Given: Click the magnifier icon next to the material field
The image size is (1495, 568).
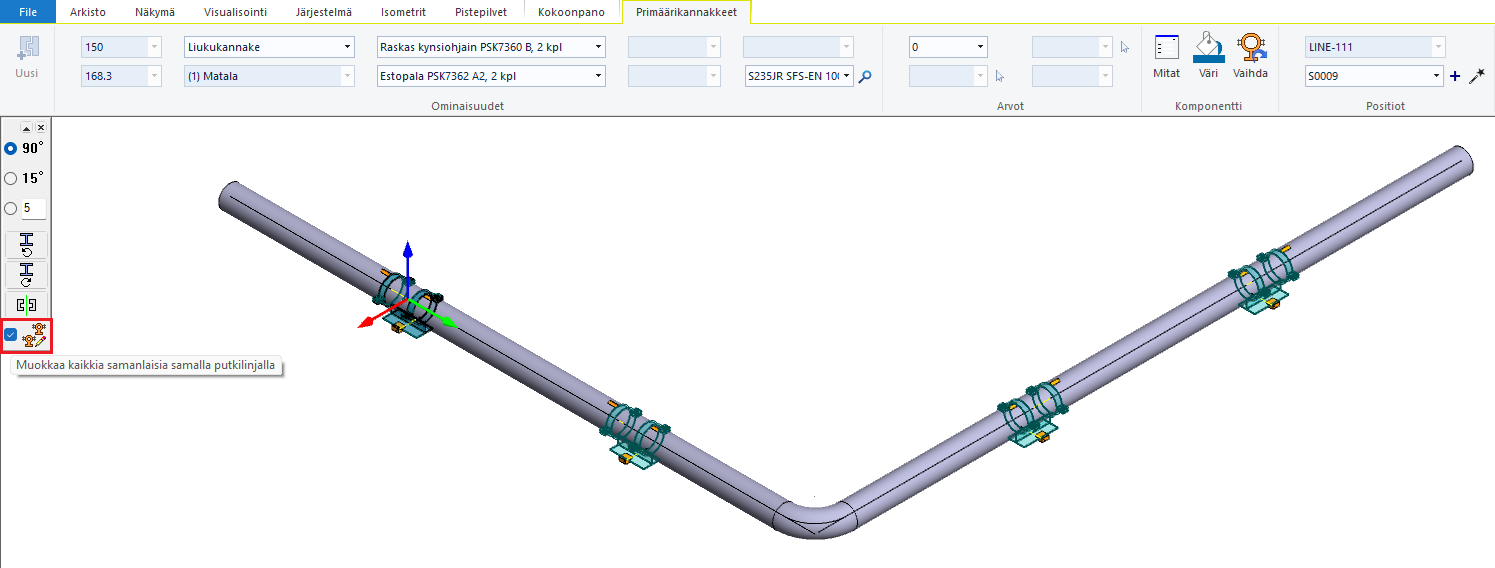Looking at the screenshot, I should coord(865,77).
